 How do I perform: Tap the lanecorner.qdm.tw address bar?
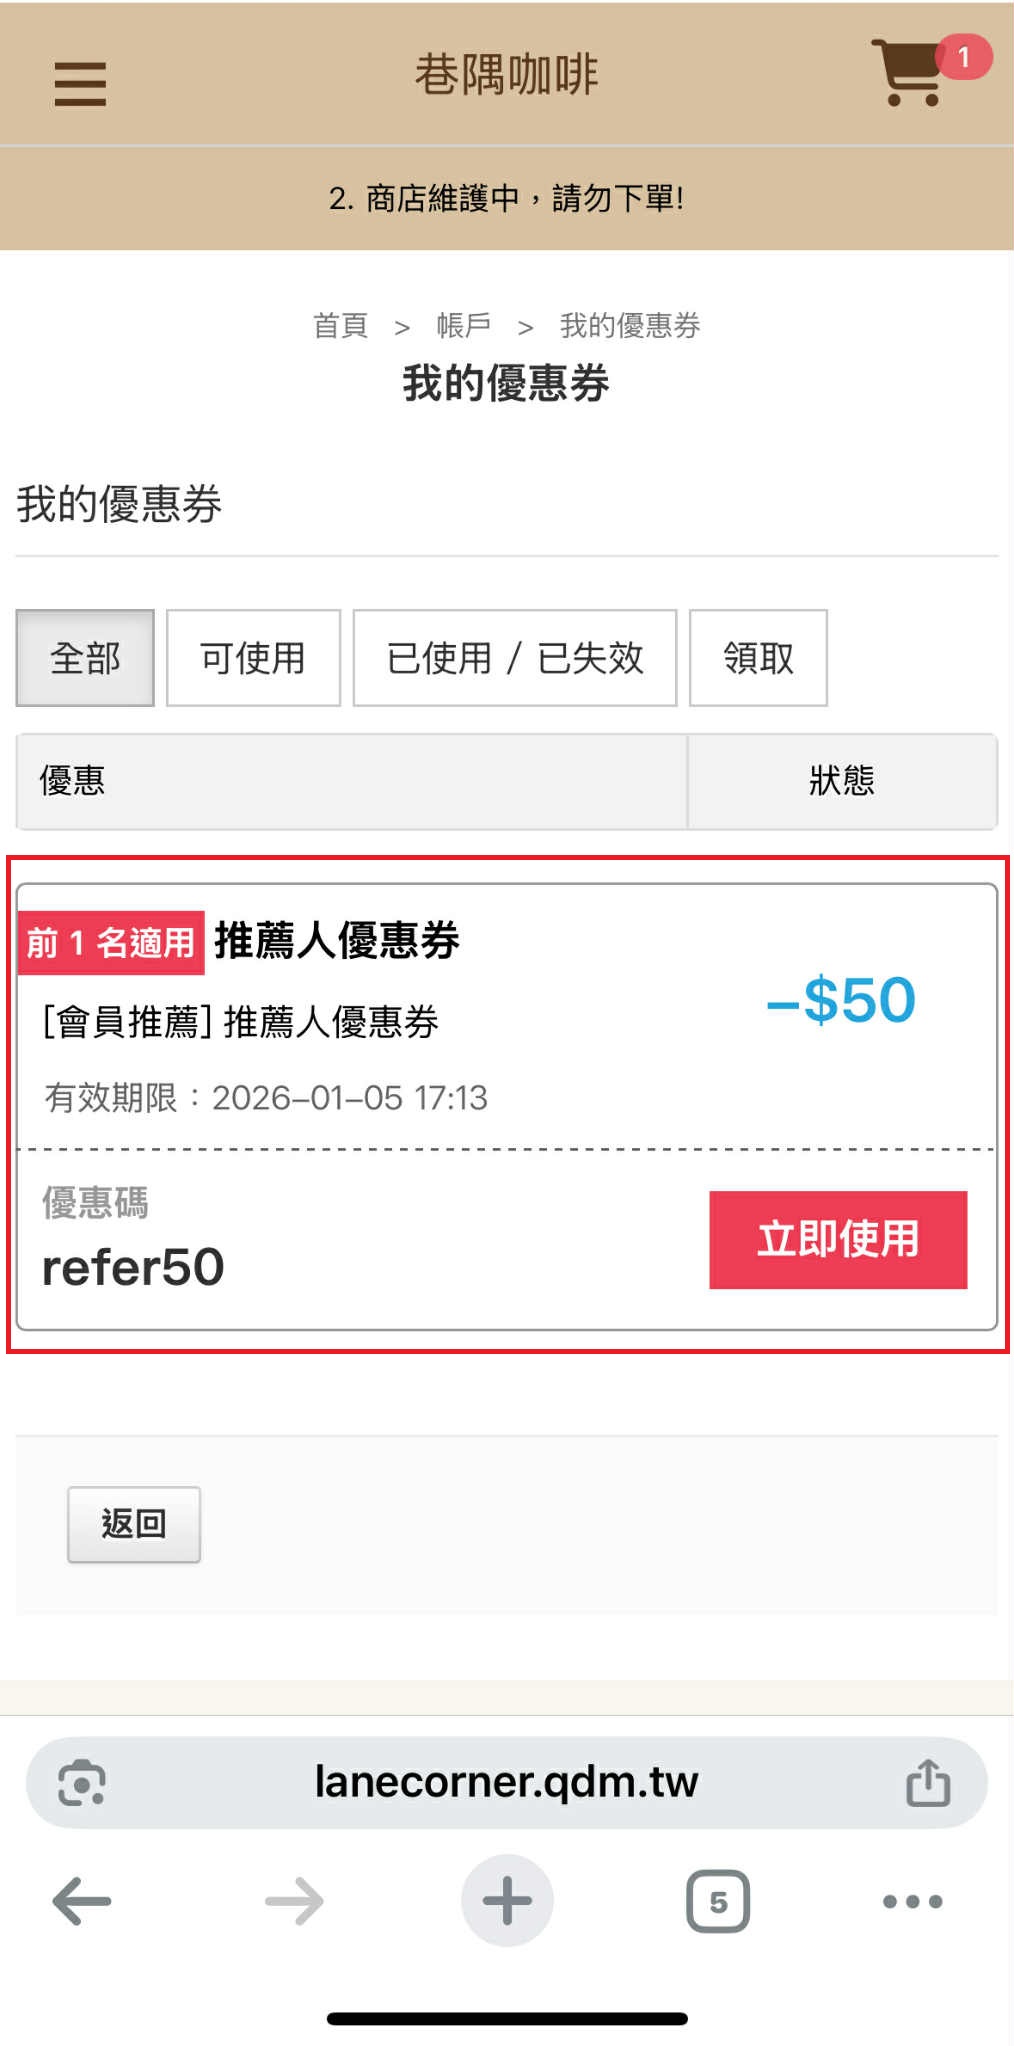[506, 1783]
